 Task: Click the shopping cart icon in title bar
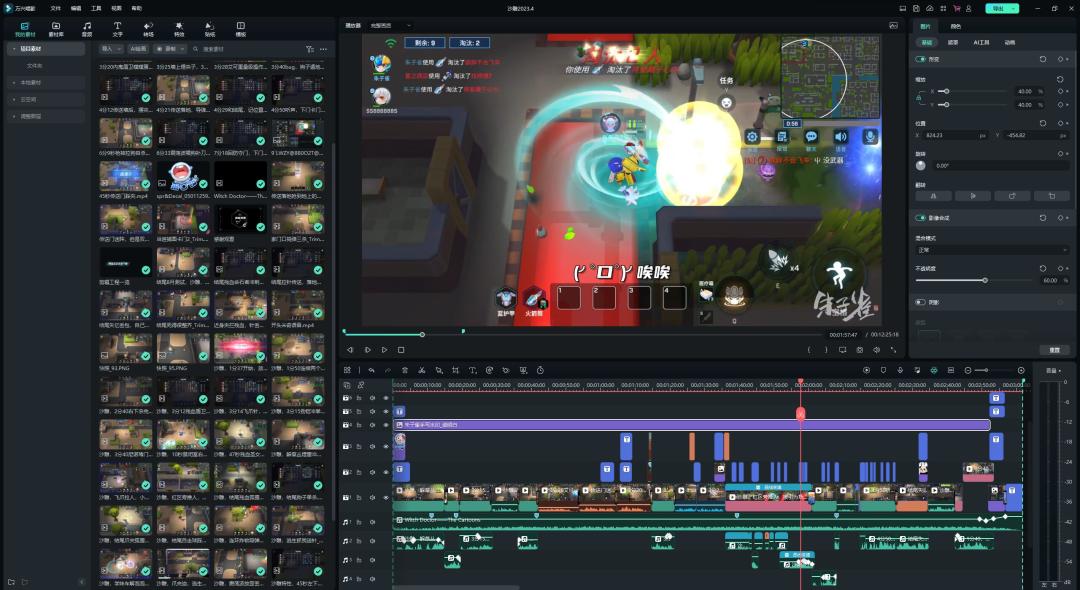(958, 8)
